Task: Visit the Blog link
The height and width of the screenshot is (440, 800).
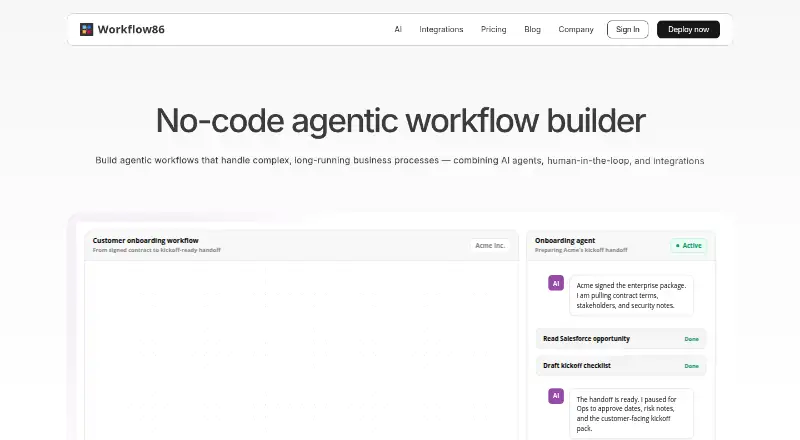Action: 532,30
